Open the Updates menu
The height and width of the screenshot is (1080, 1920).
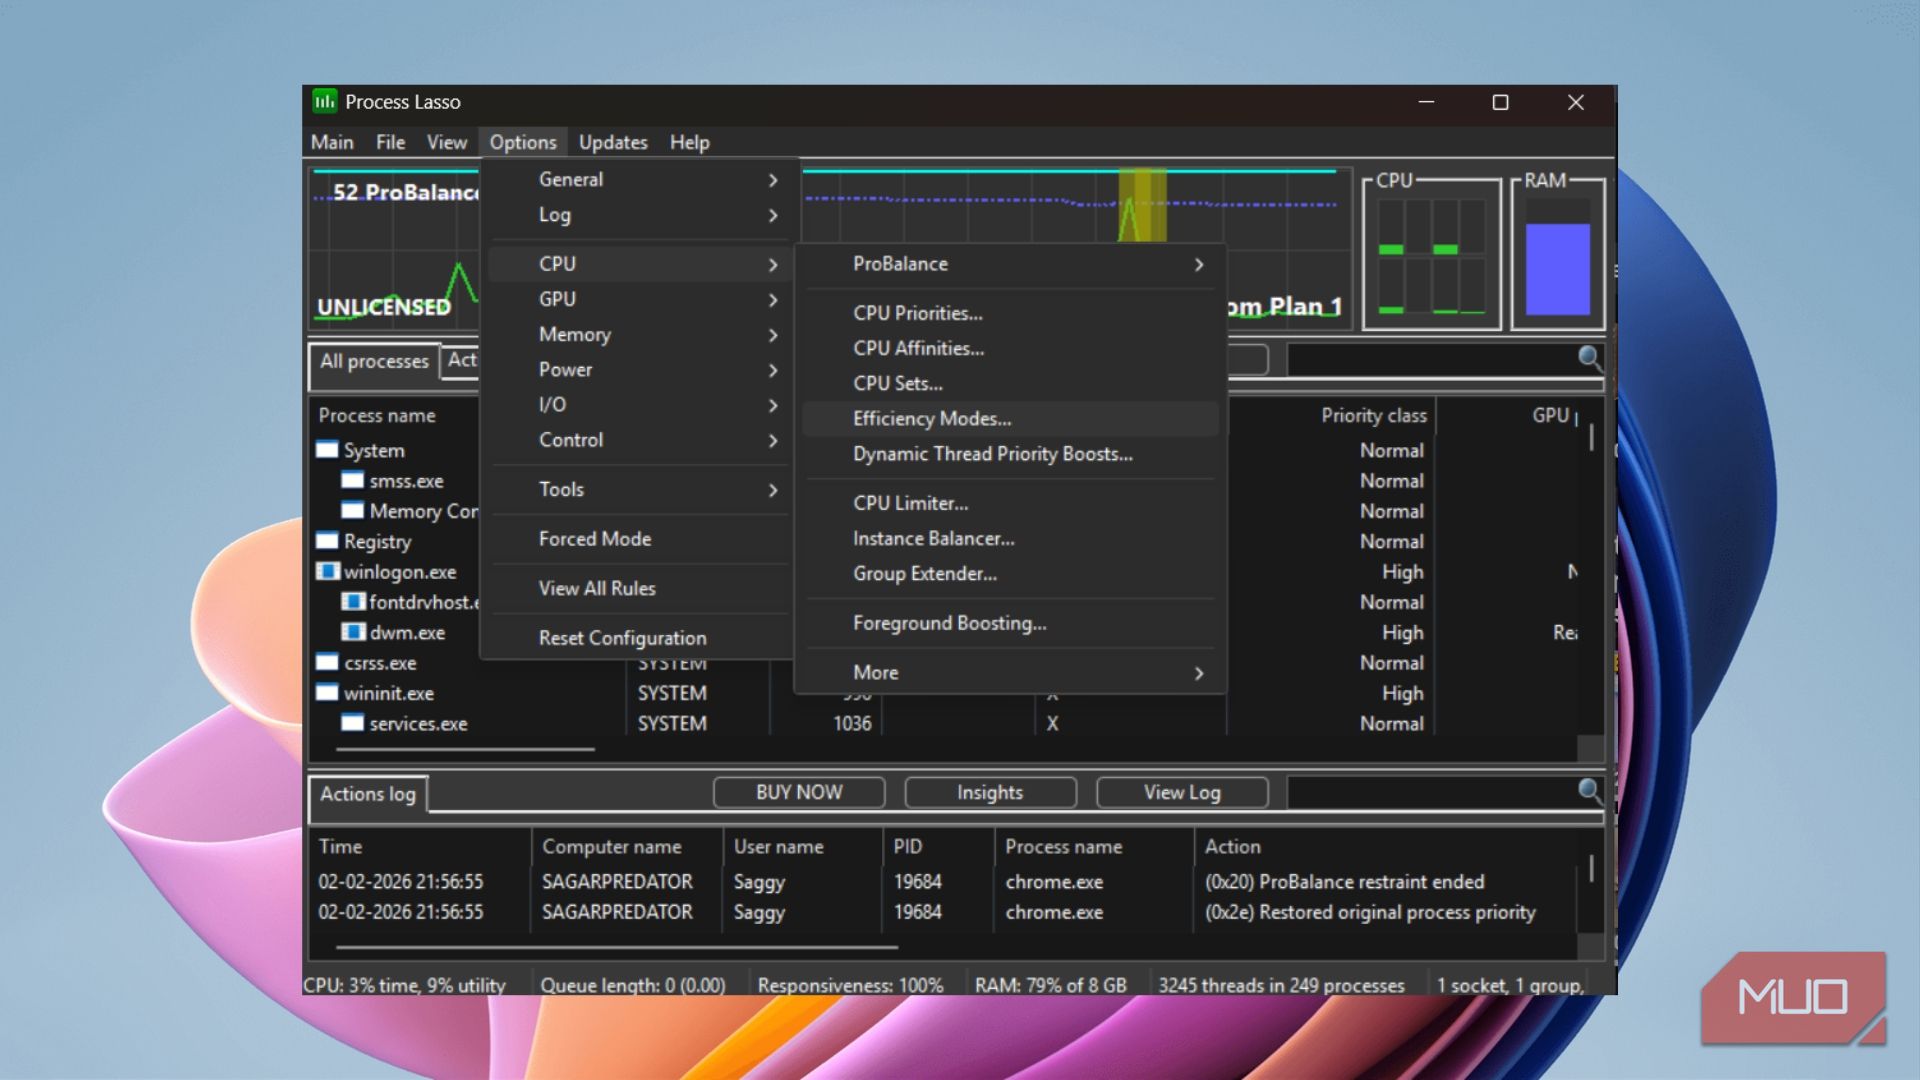click(613, 142)
